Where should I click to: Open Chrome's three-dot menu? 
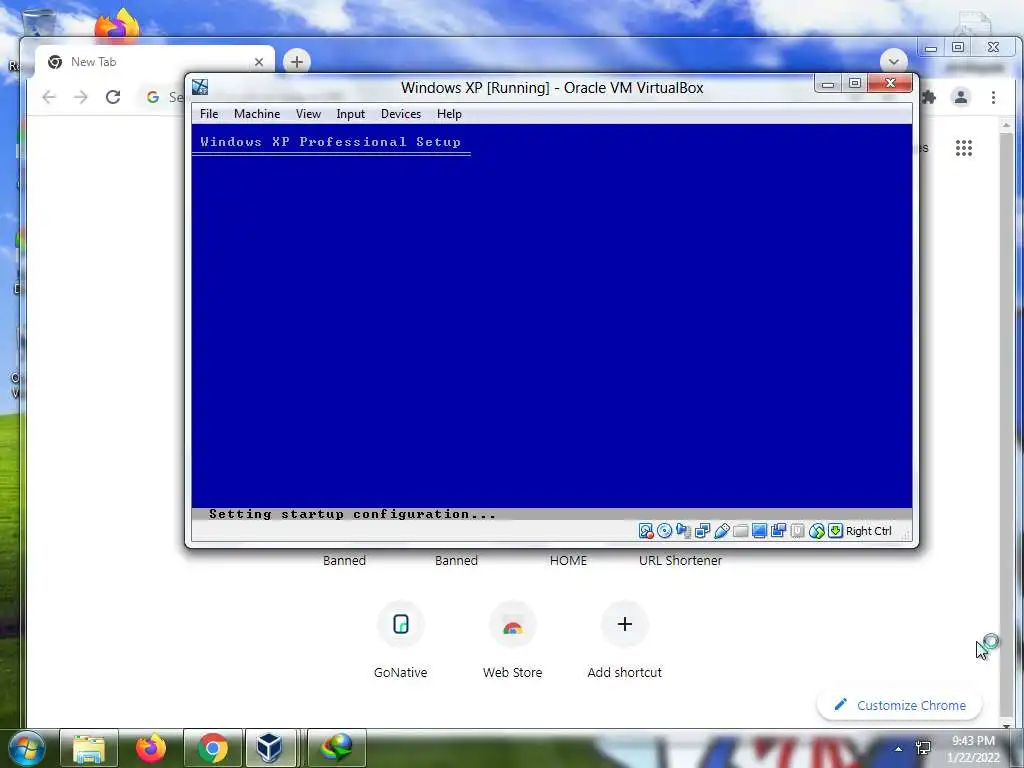tap(993, 97)
